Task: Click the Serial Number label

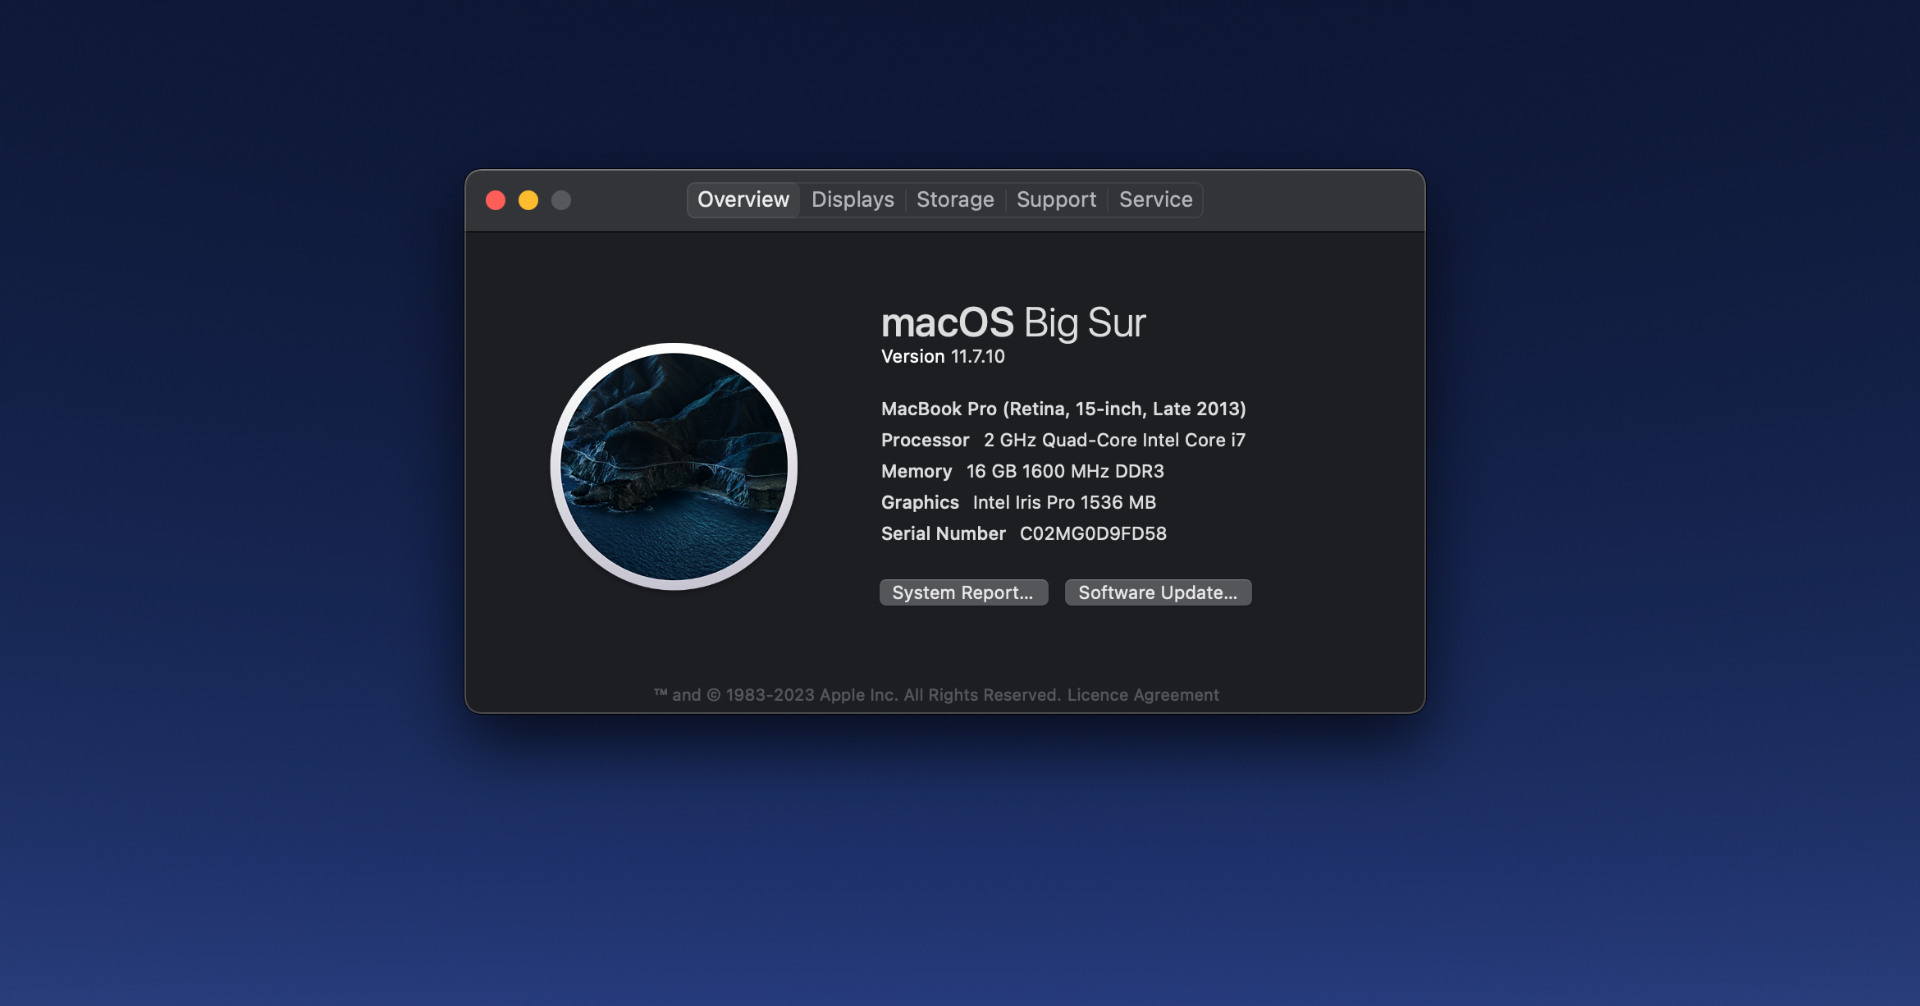Action: (x=943, y=534)
